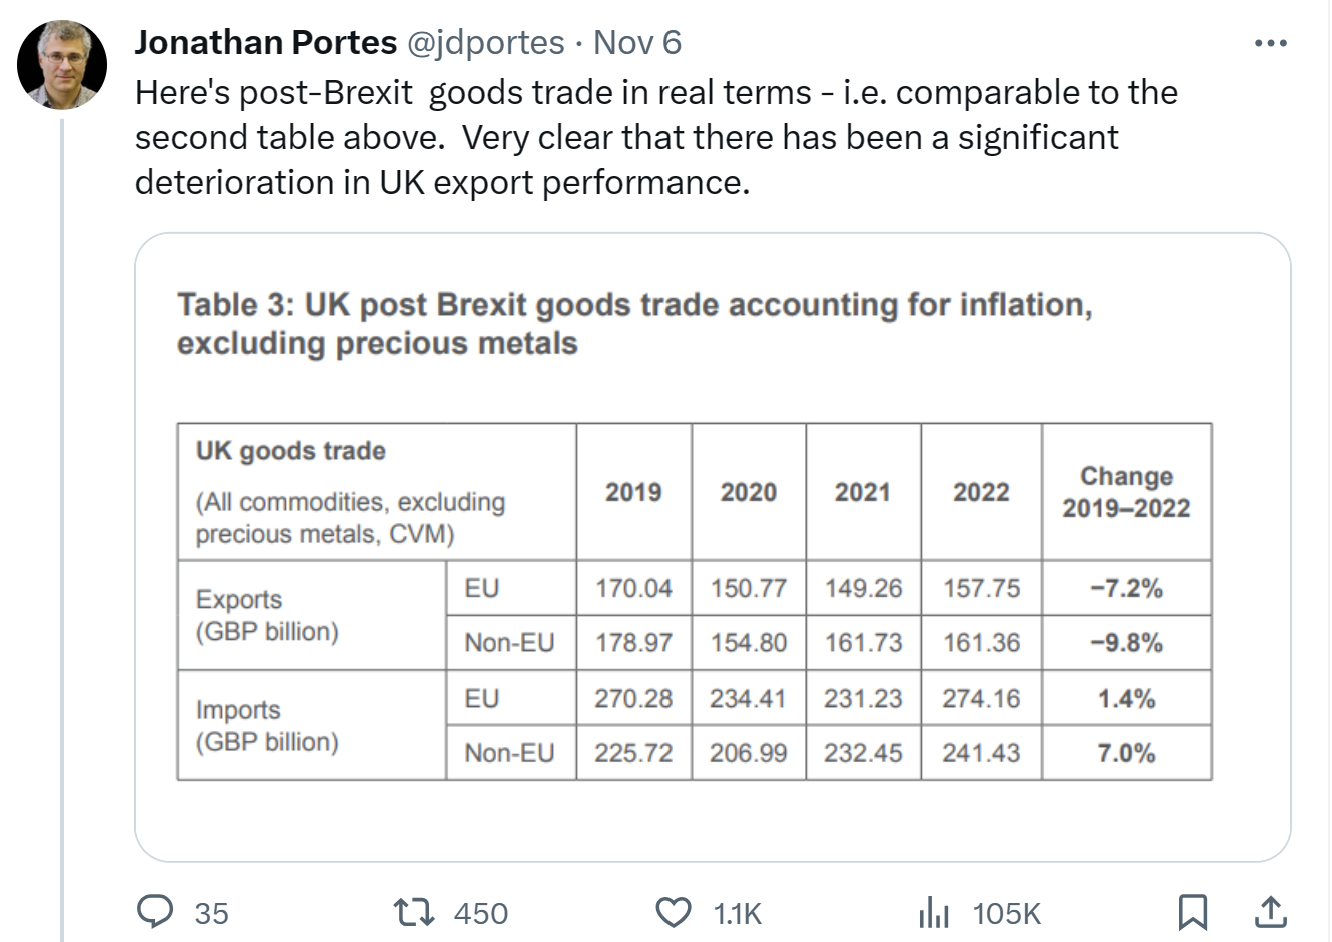Click the 105K views count

[x=1006, y=913]
